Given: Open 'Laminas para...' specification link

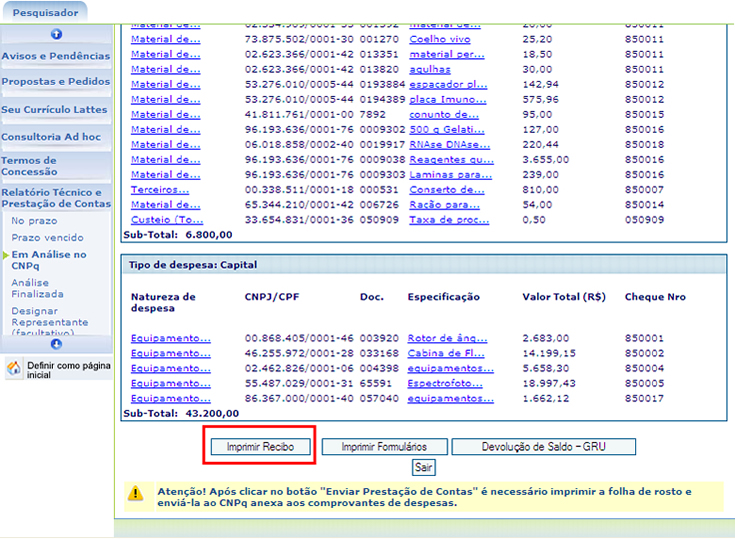Looking at the screenshot, I should [450, 174].
